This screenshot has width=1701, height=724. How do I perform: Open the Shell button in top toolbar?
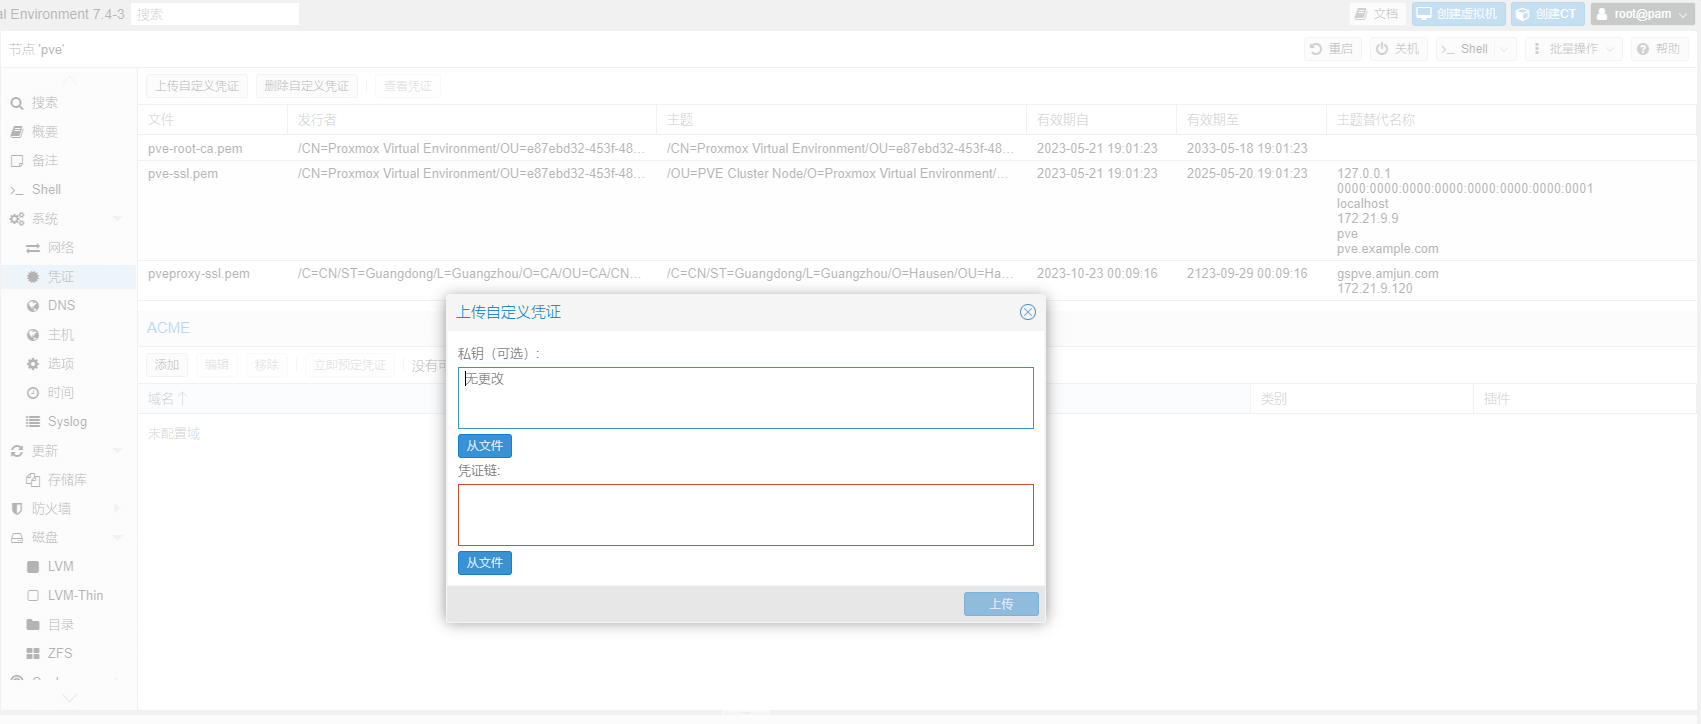(x=1465, y=49)
